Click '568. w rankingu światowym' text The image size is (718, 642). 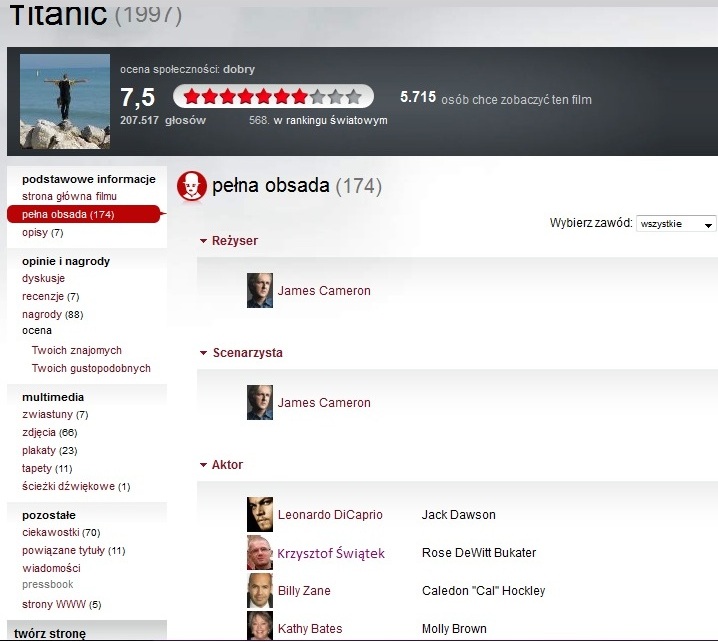[x=318, y=120]
